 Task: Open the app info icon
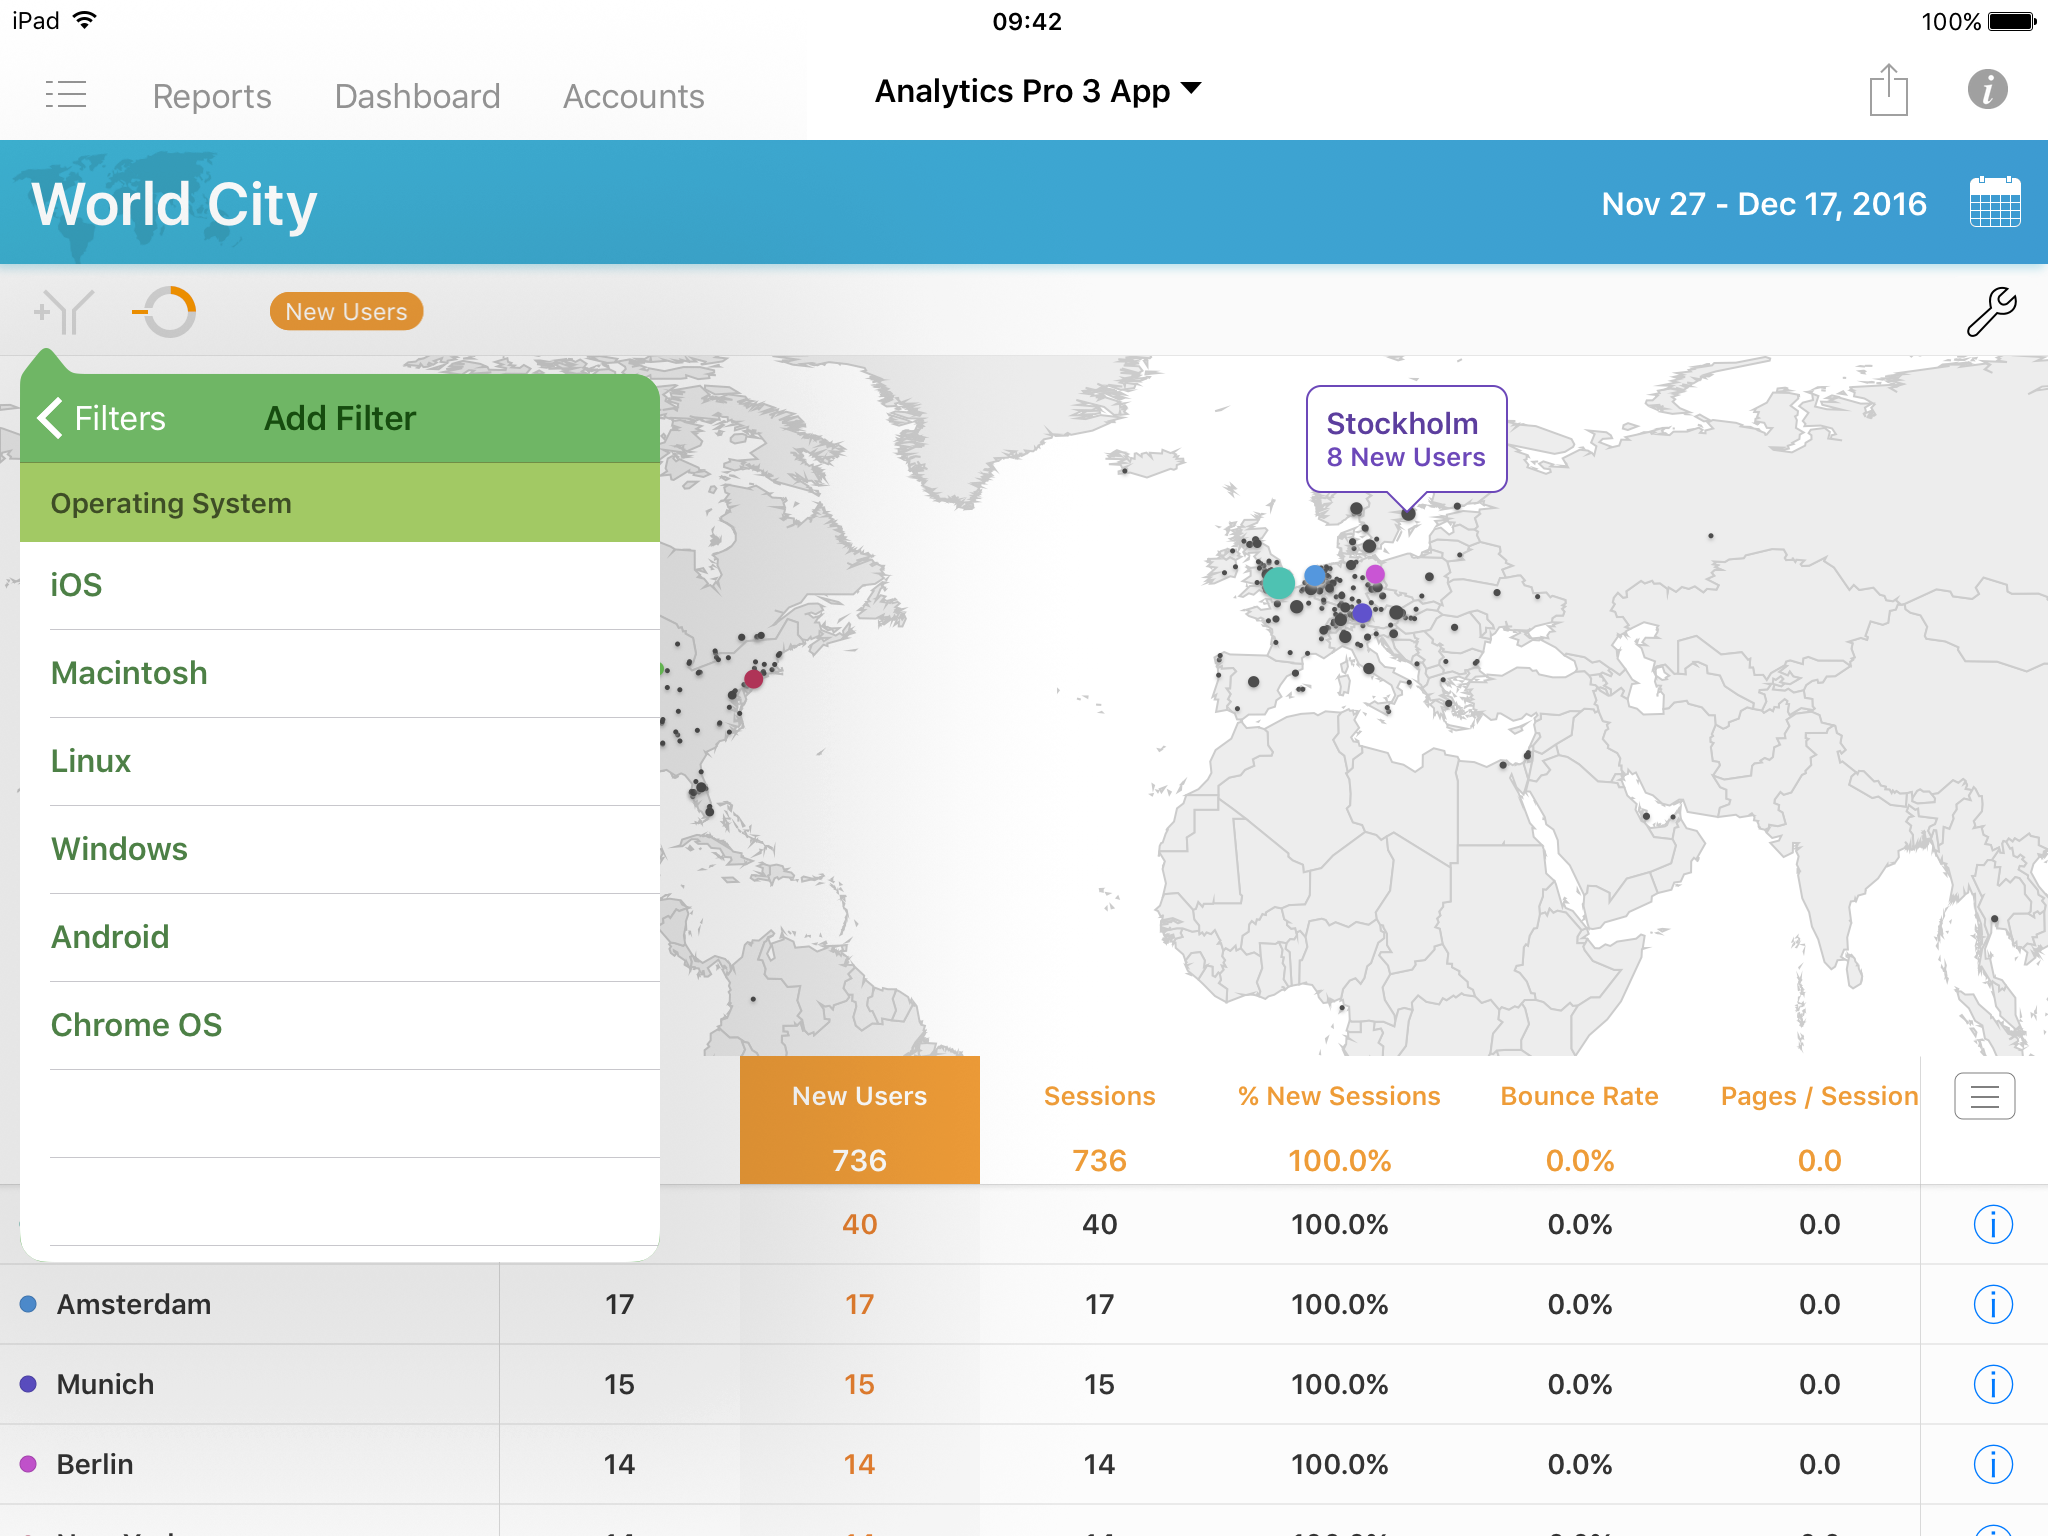coord(1987,90)
